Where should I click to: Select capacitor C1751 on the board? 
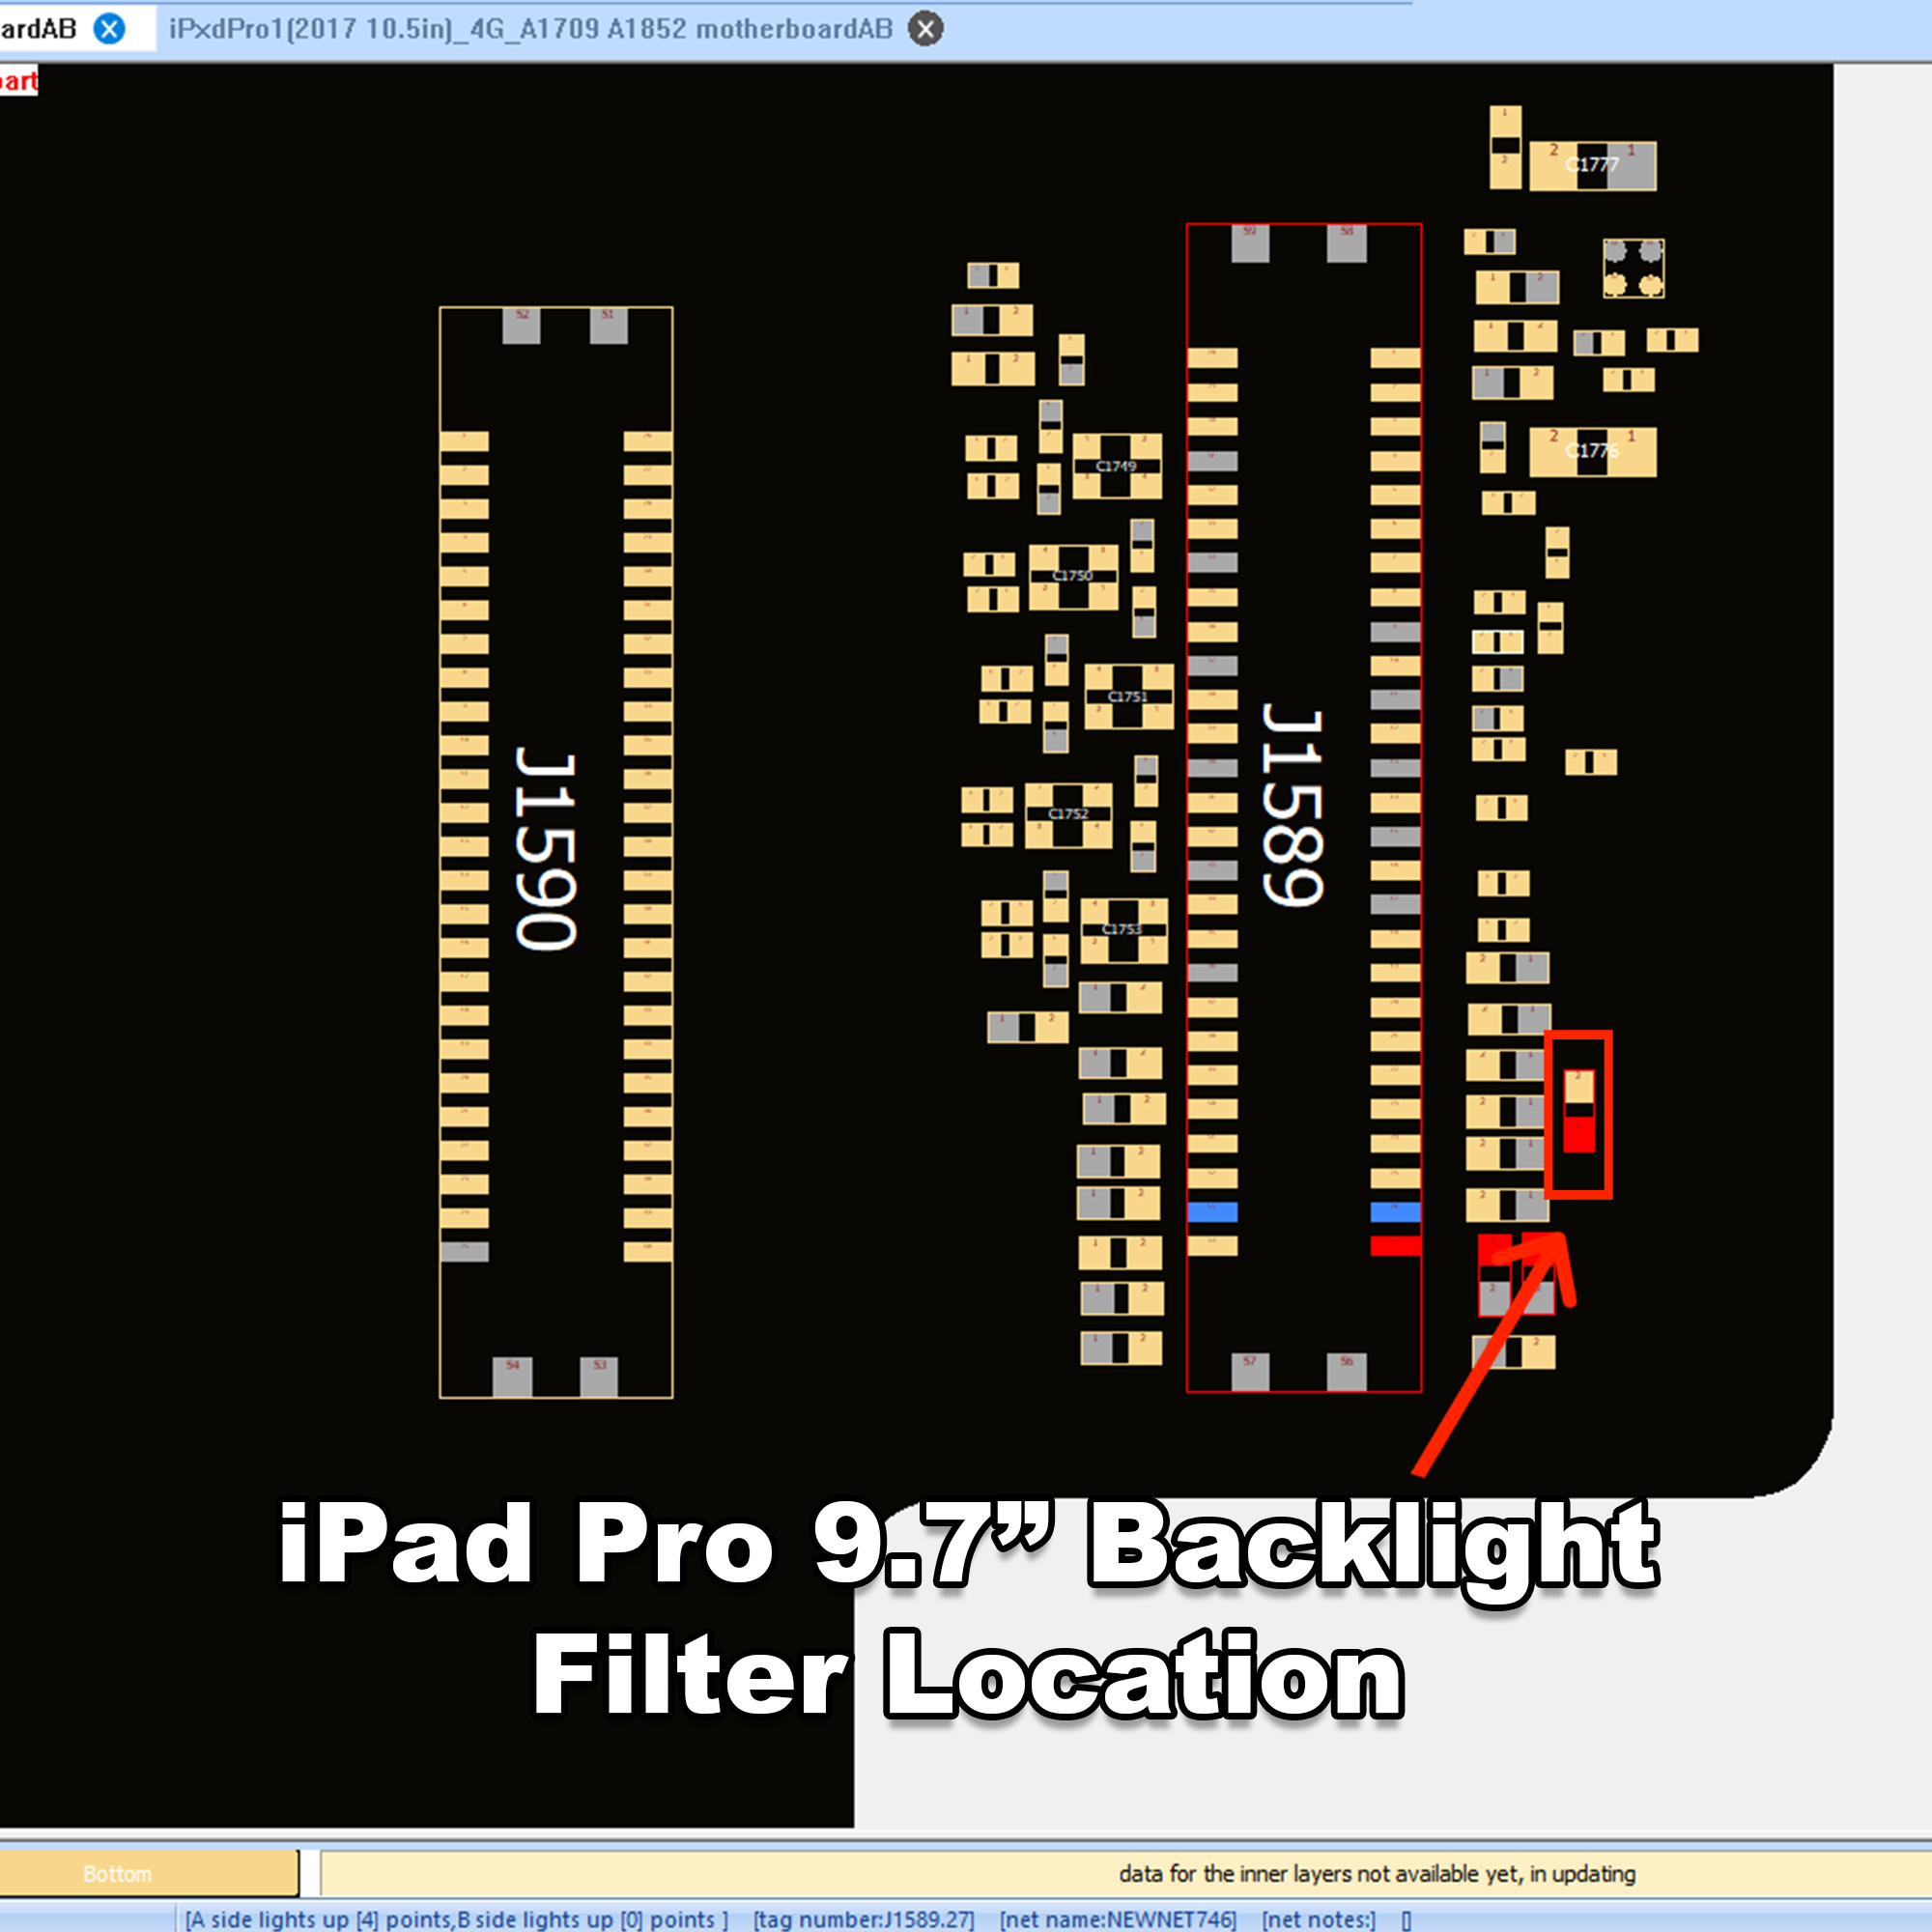[x=1128, y=696]
